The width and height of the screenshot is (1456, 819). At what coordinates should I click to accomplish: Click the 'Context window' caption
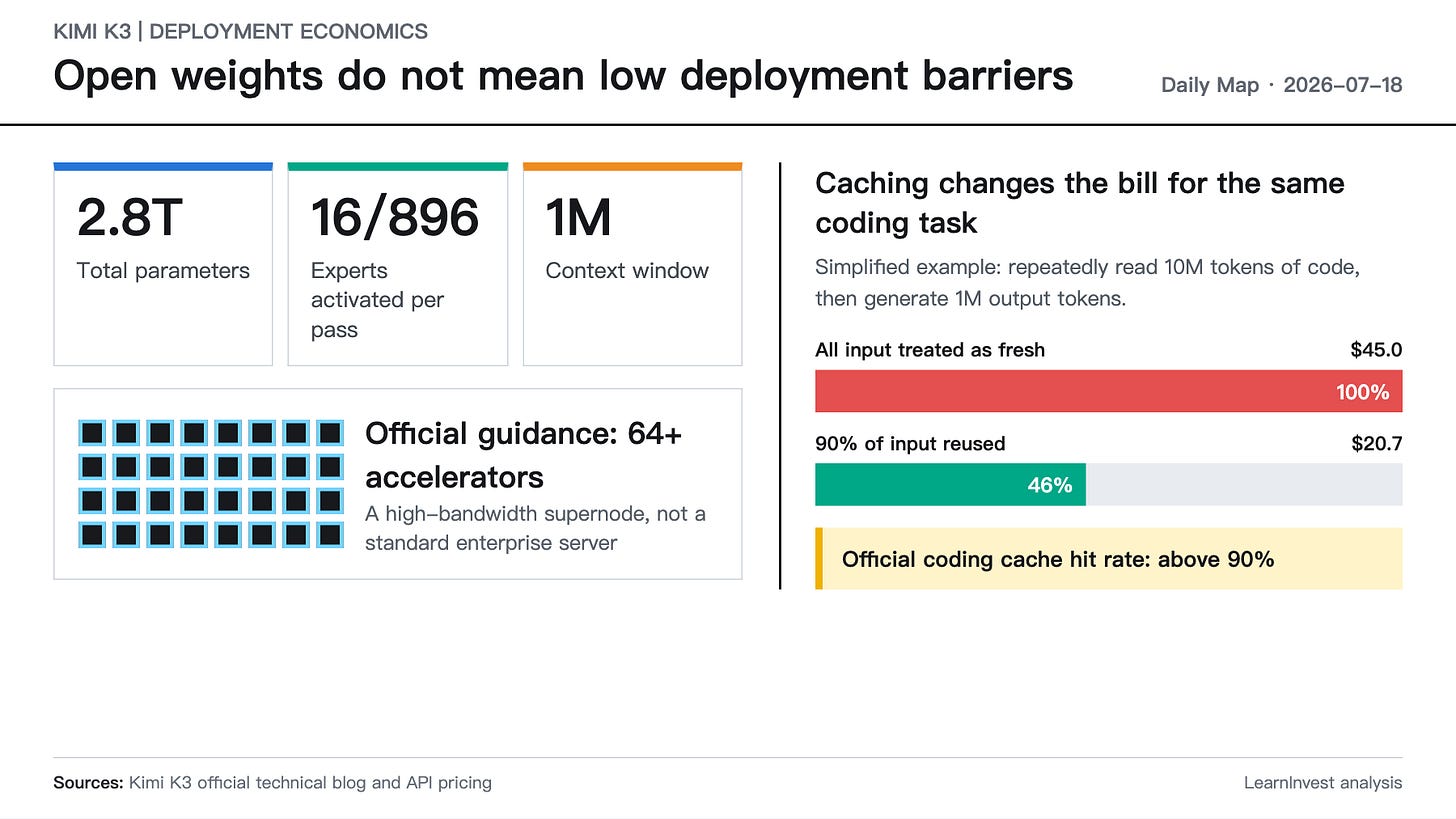point(627,271)
